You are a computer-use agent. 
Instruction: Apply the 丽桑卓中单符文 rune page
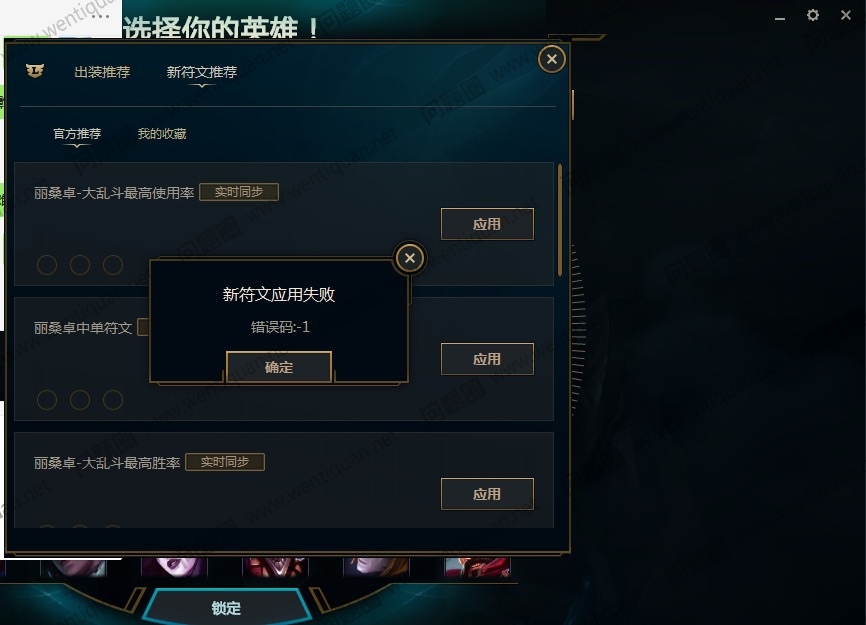click(487, 359)
